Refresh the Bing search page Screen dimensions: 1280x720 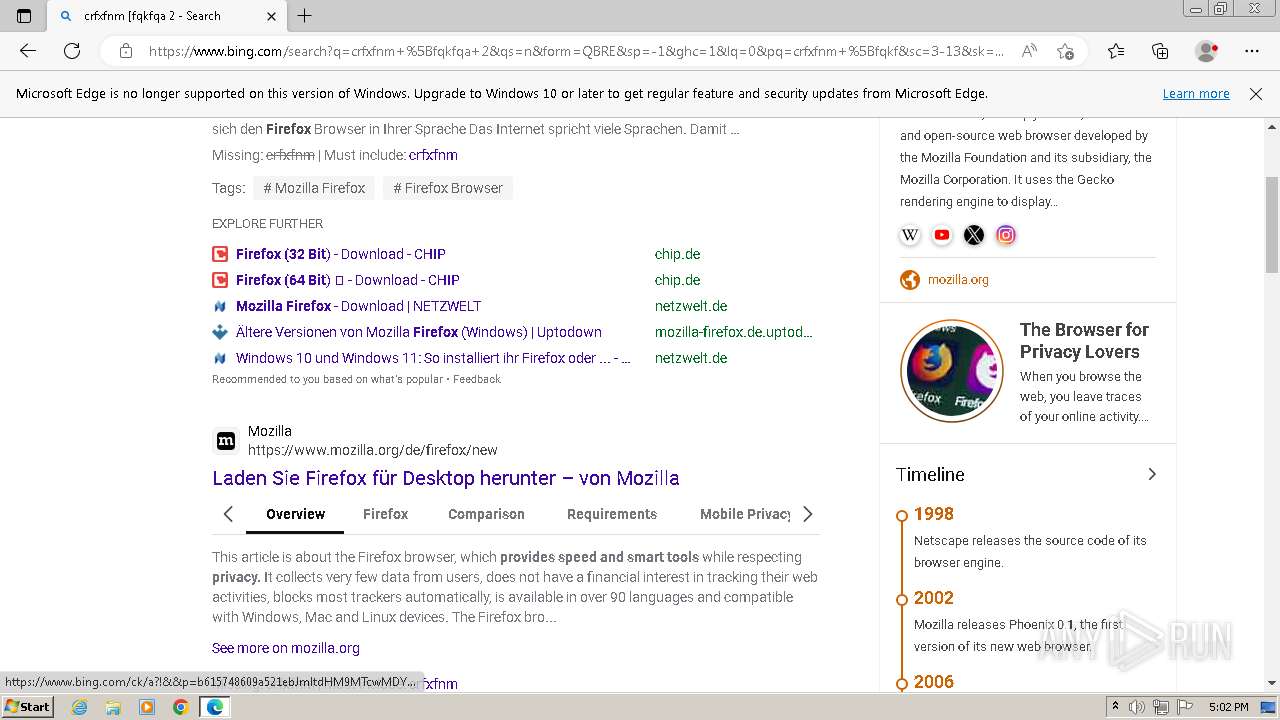coord(72,51)
